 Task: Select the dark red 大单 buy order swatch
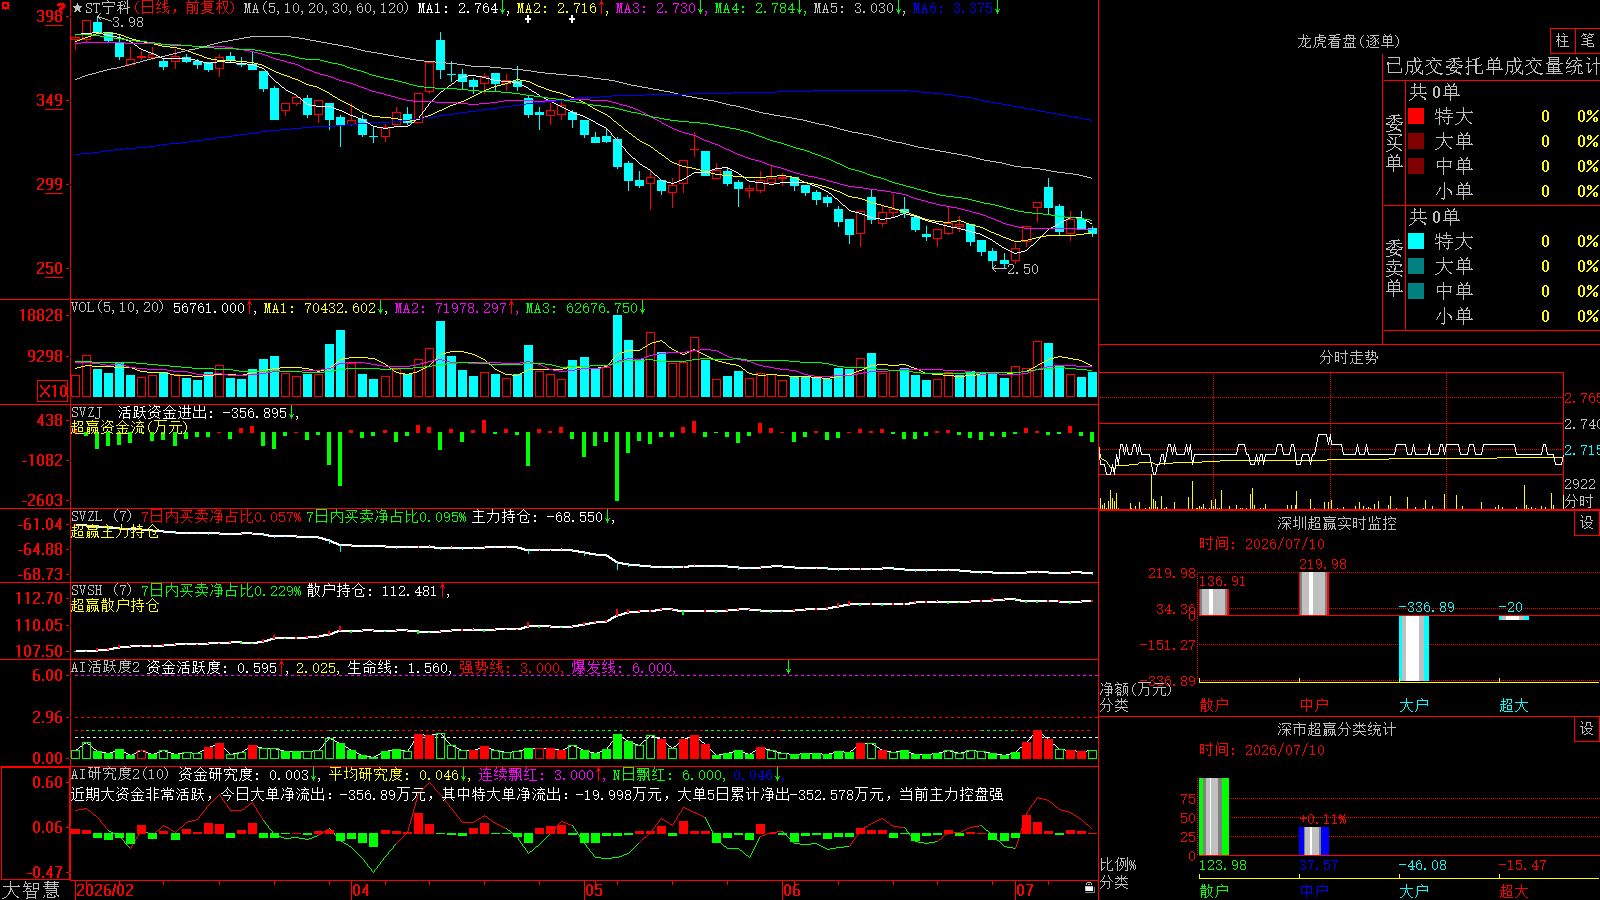(1416, 141)
